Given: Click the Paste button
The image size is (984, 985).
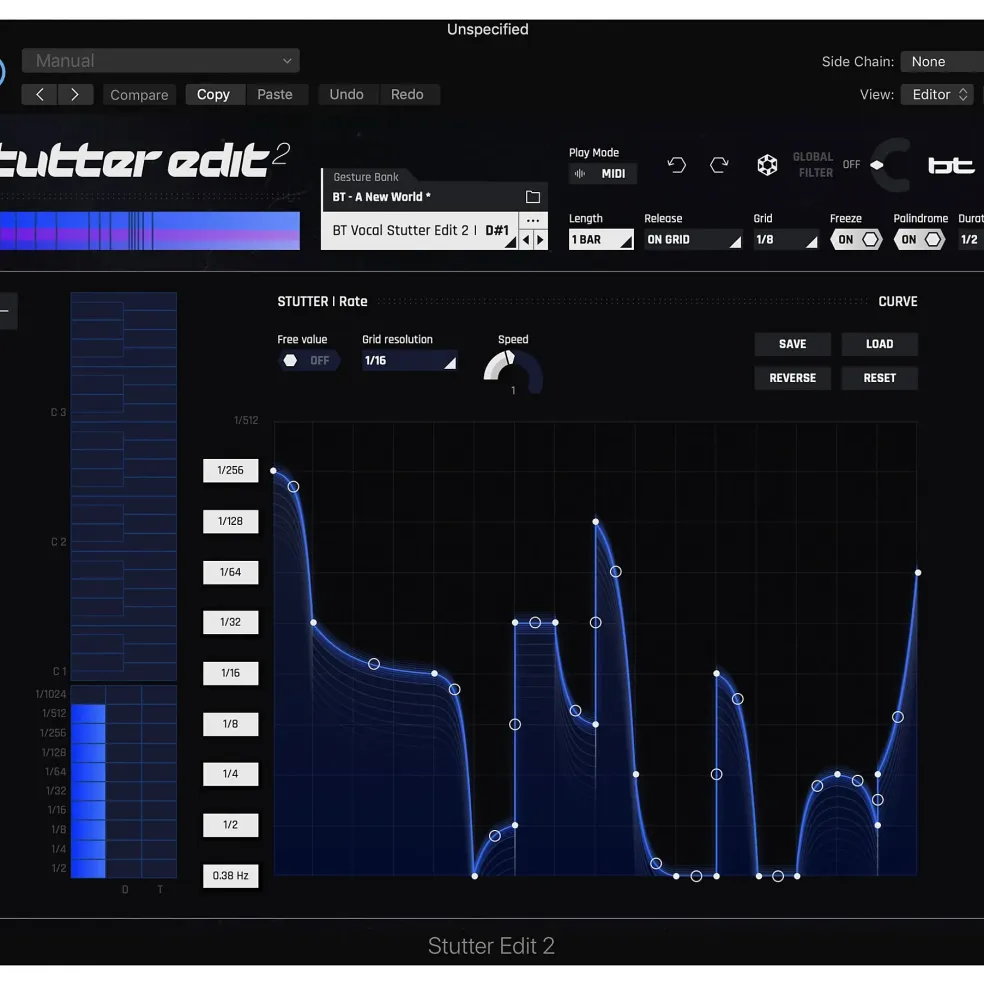Looking at the screenshot, I should click(x=275, y=95).
